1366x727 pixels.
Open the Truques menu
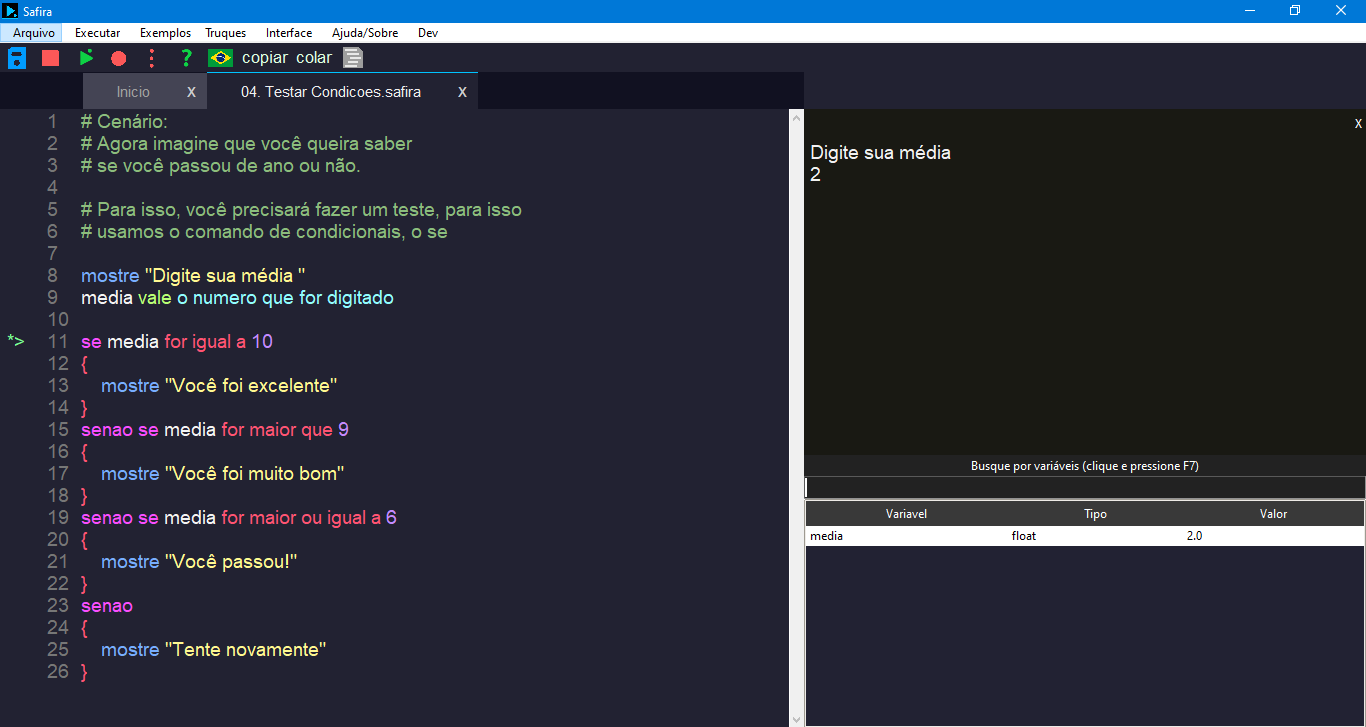point(226,33)
